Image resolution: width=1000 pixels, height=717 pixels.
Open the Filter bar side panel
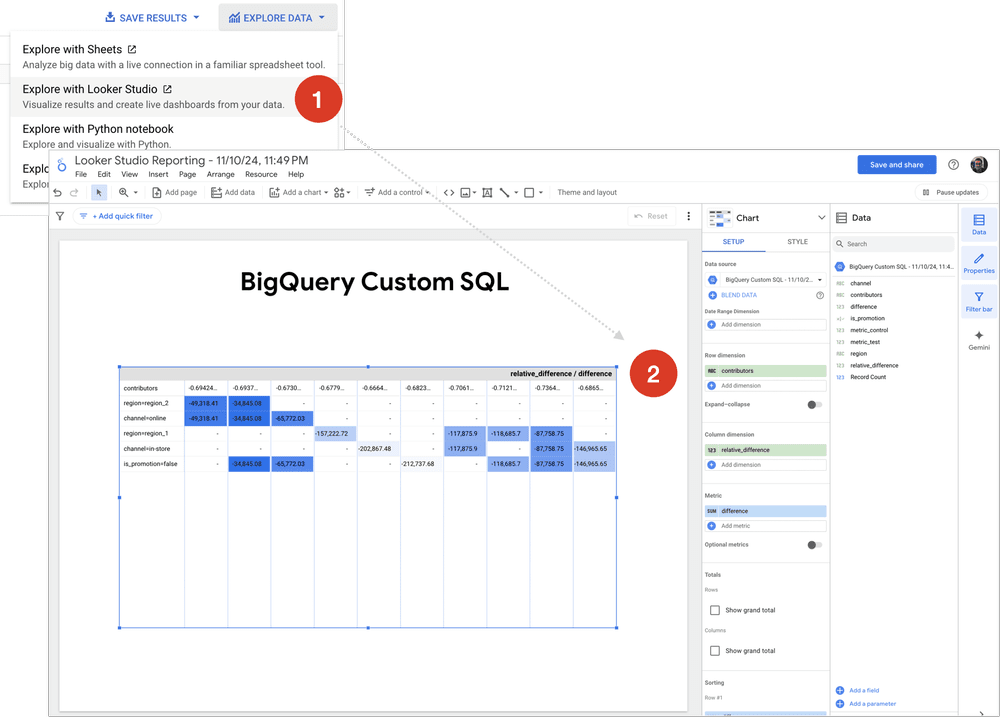tap(979, 301)
